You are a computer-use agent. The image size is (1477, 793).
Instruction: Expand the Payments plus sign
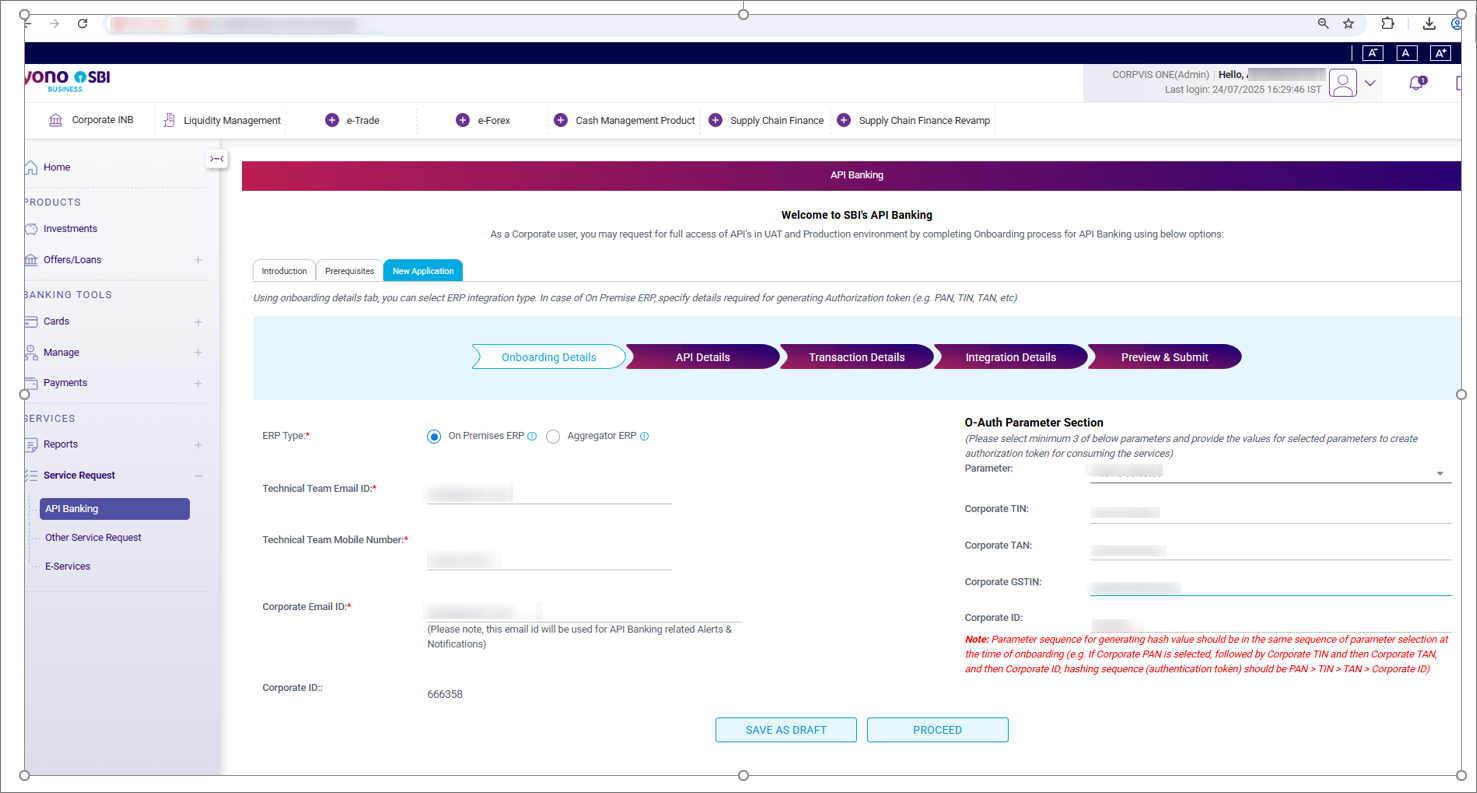[x=198, y=383]
